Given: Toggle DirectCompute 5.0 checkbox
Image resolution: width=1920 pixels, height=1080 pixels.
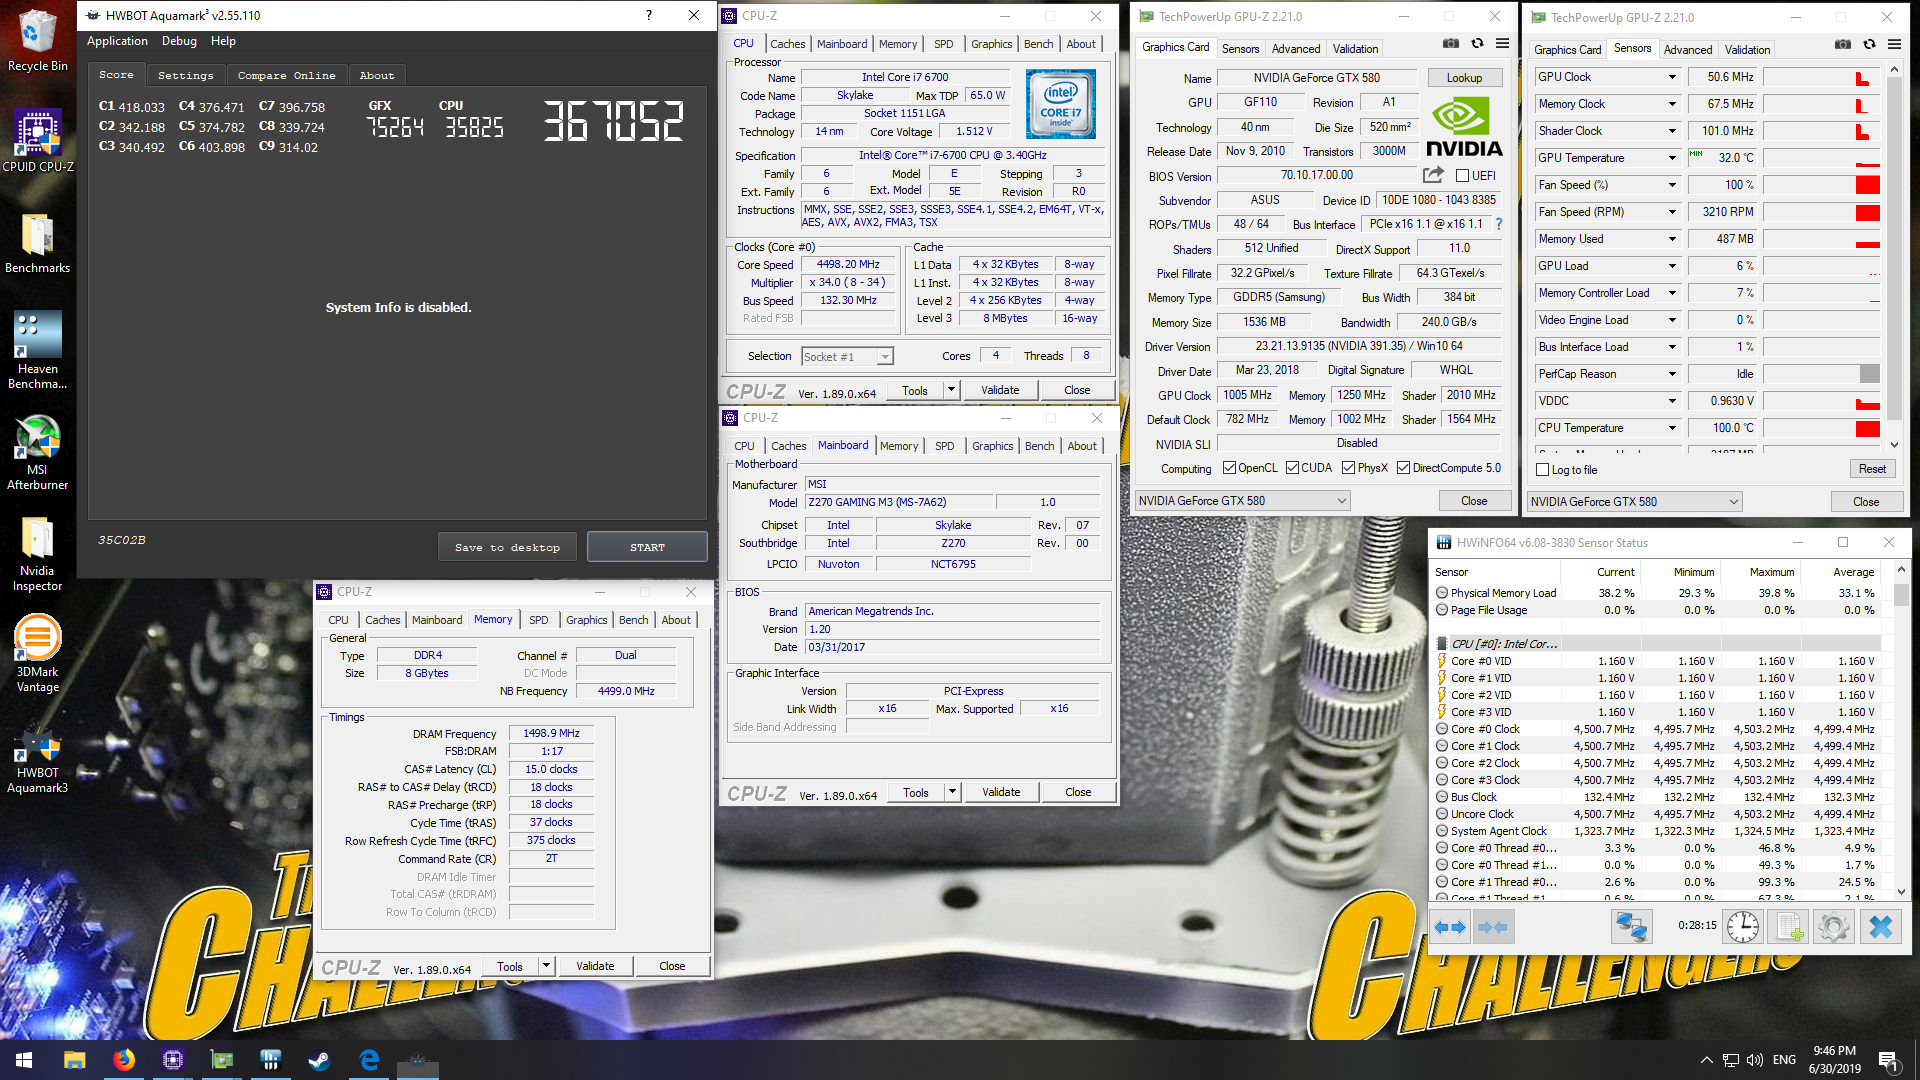Looking at the screenshot, I should click(1403, 468).
